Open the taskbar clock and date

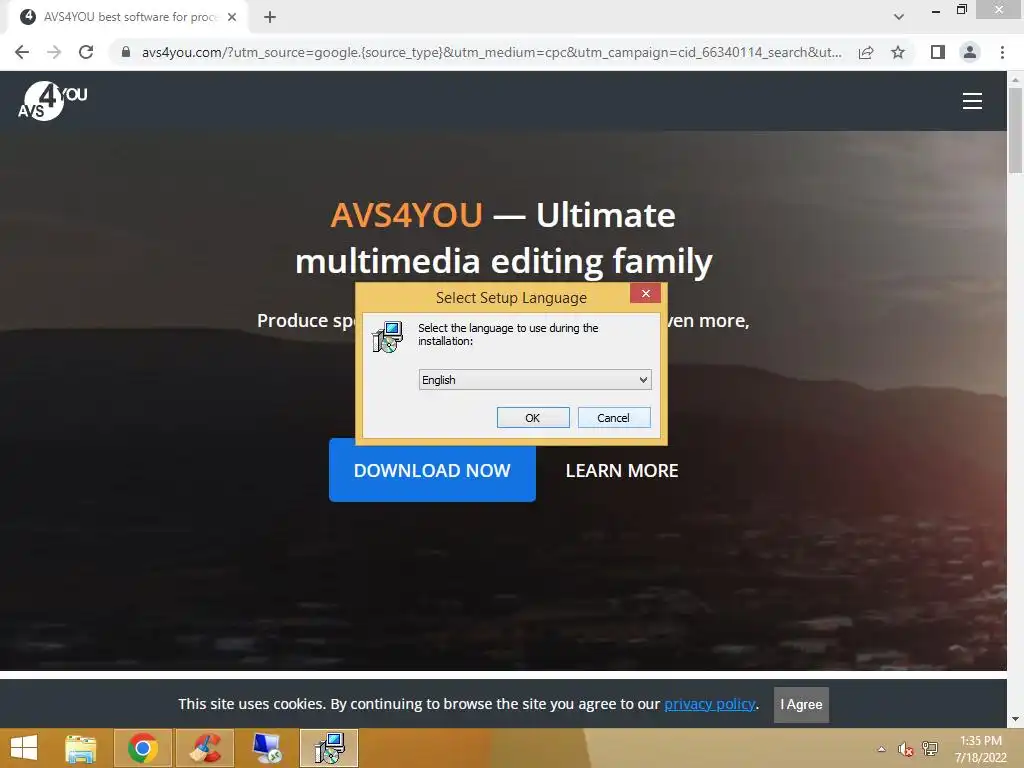pos(980,749)
